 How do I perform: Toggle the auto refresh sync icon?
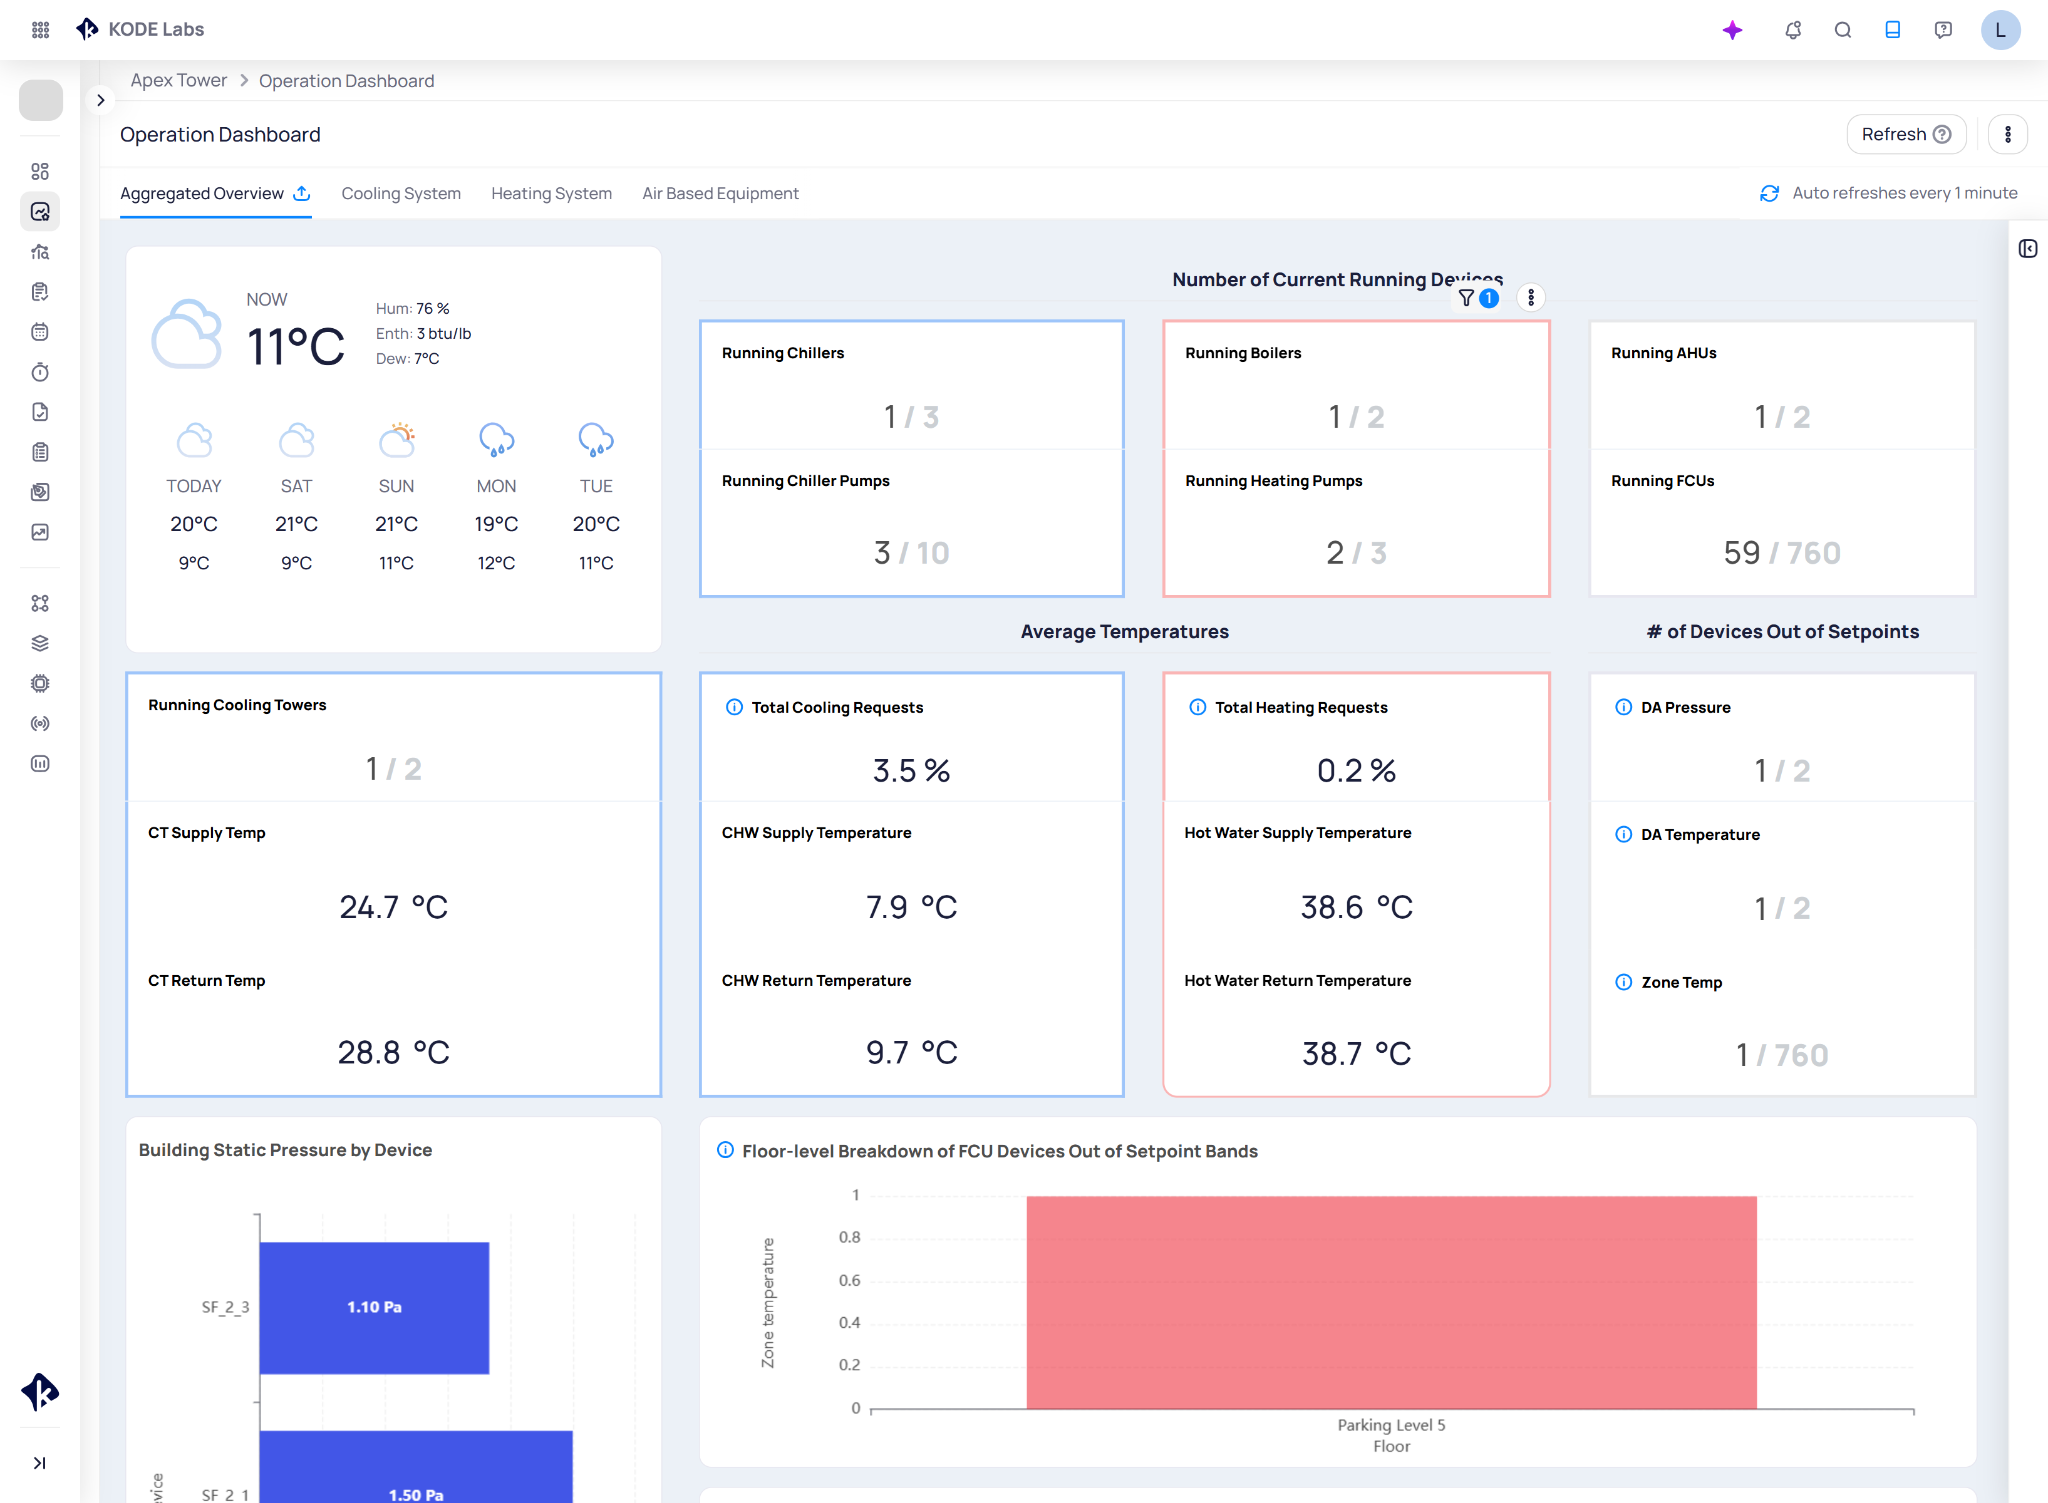(1768, 192)
